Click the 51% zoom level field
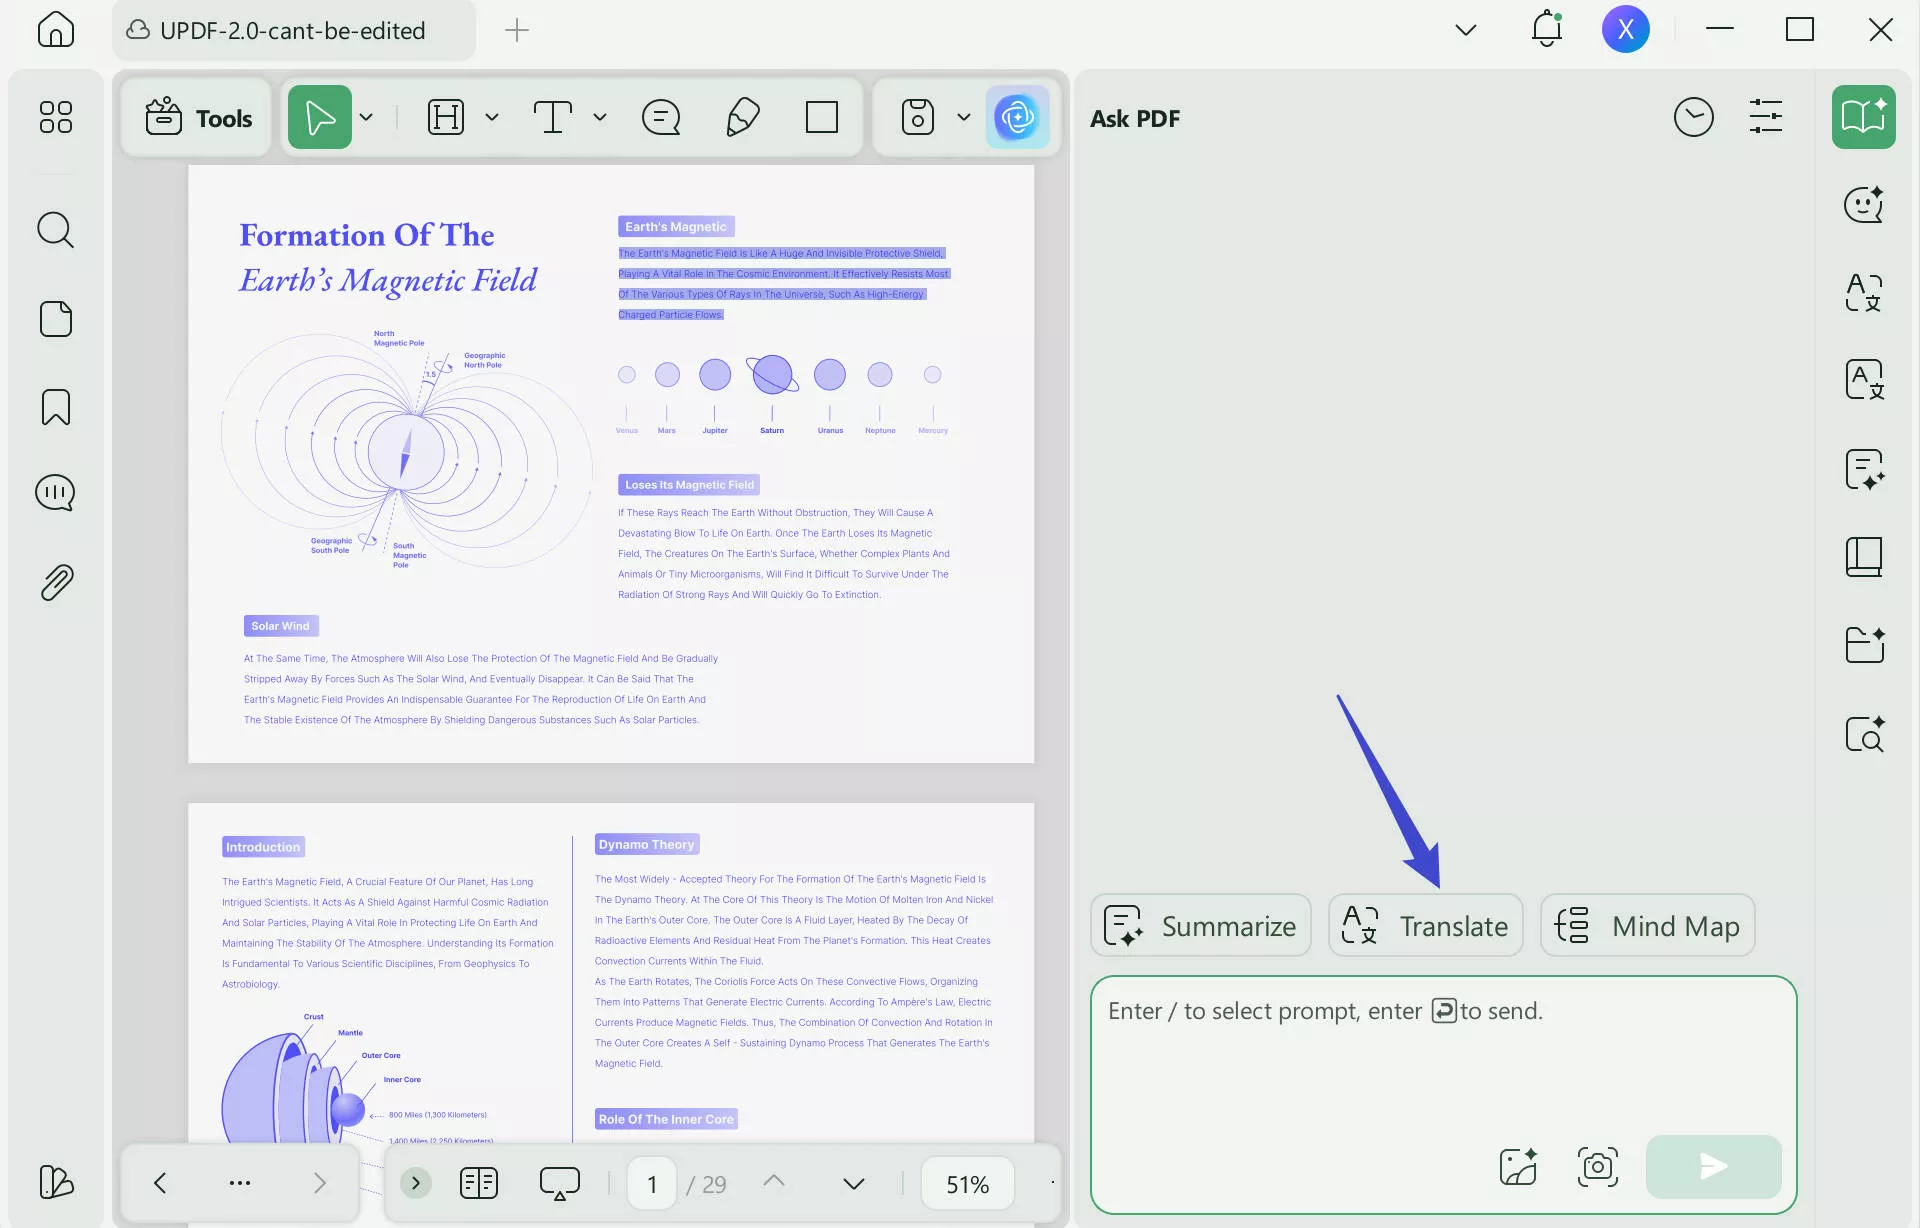Screen dimensions: 1920x1228 [967, 1184]
